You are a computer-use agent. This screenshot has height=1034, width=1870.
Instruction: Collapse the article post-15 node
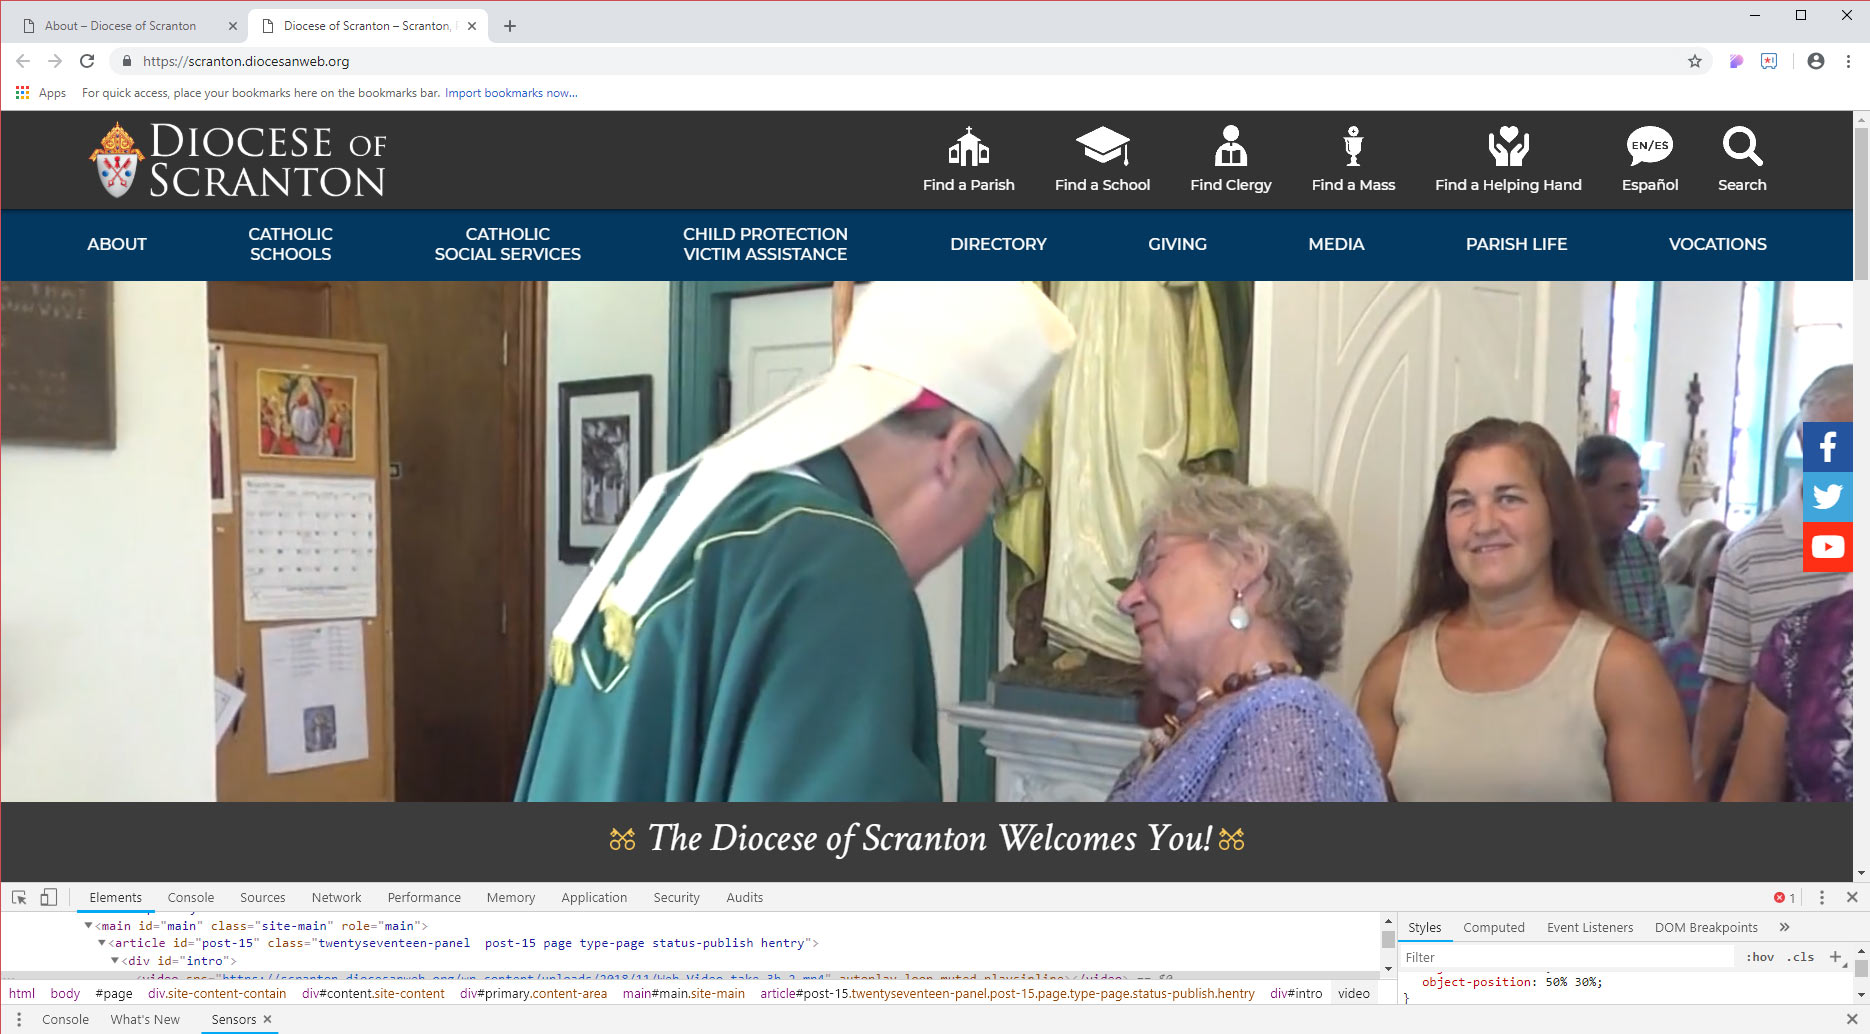click(x=101, y=943)
